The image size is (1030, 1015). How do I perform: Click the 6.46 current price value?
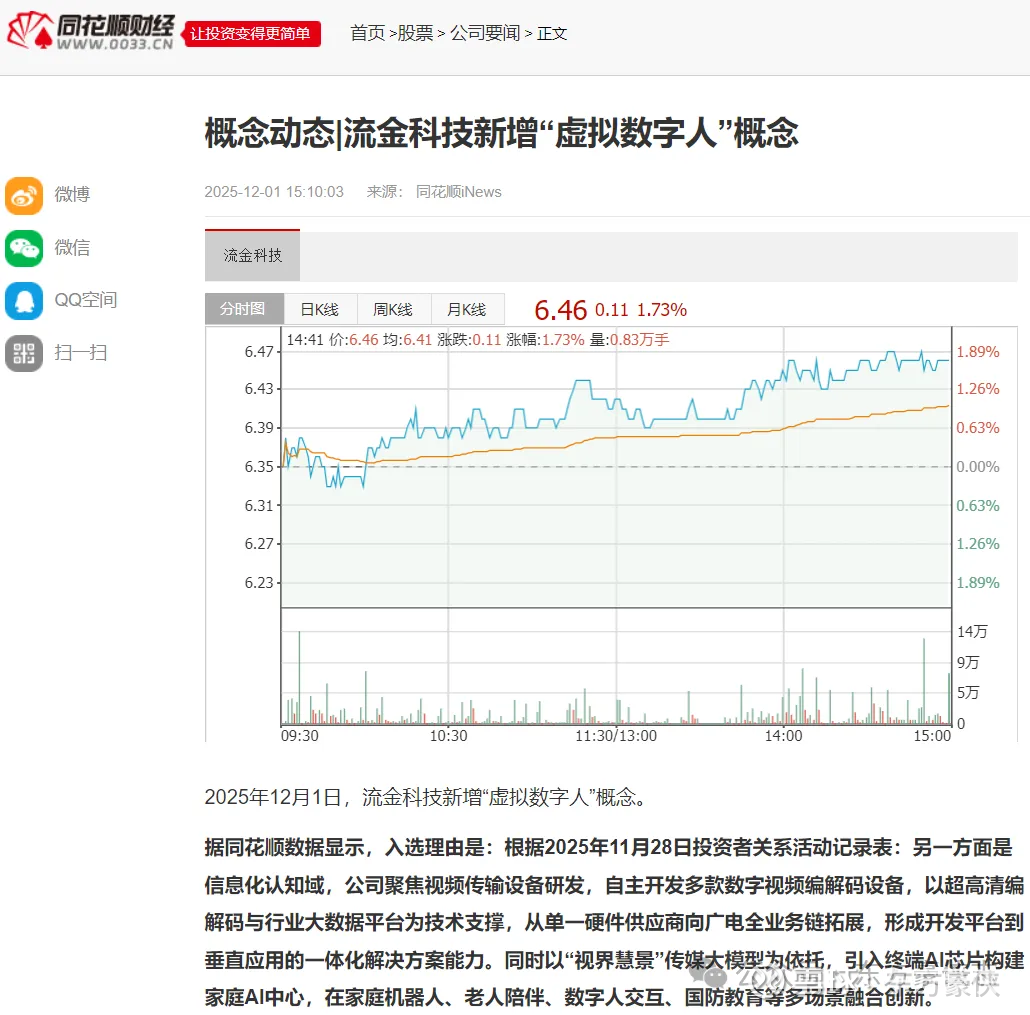pyautogui.click(x=560, y=310)
